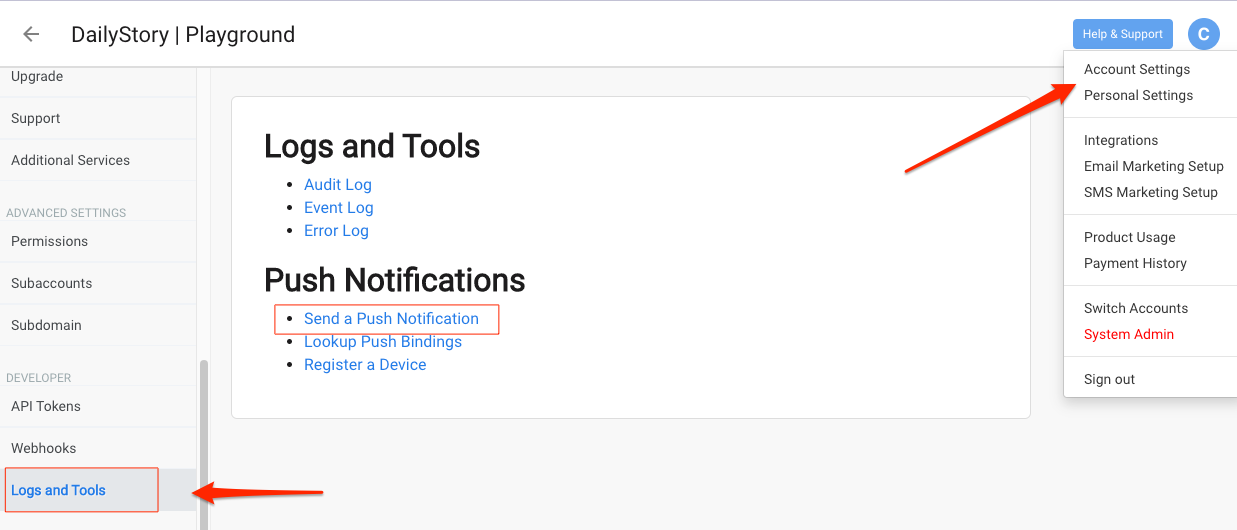Open the Audit Log link
This screenshot has height=530, width=1237.
point(338,185)
